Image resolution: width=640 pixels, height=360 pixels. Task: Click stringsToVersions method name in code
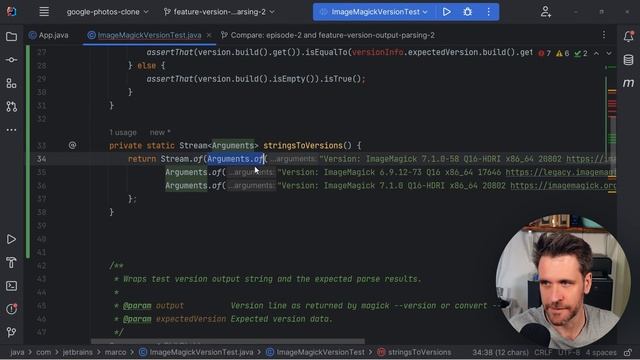pos(302,146)
